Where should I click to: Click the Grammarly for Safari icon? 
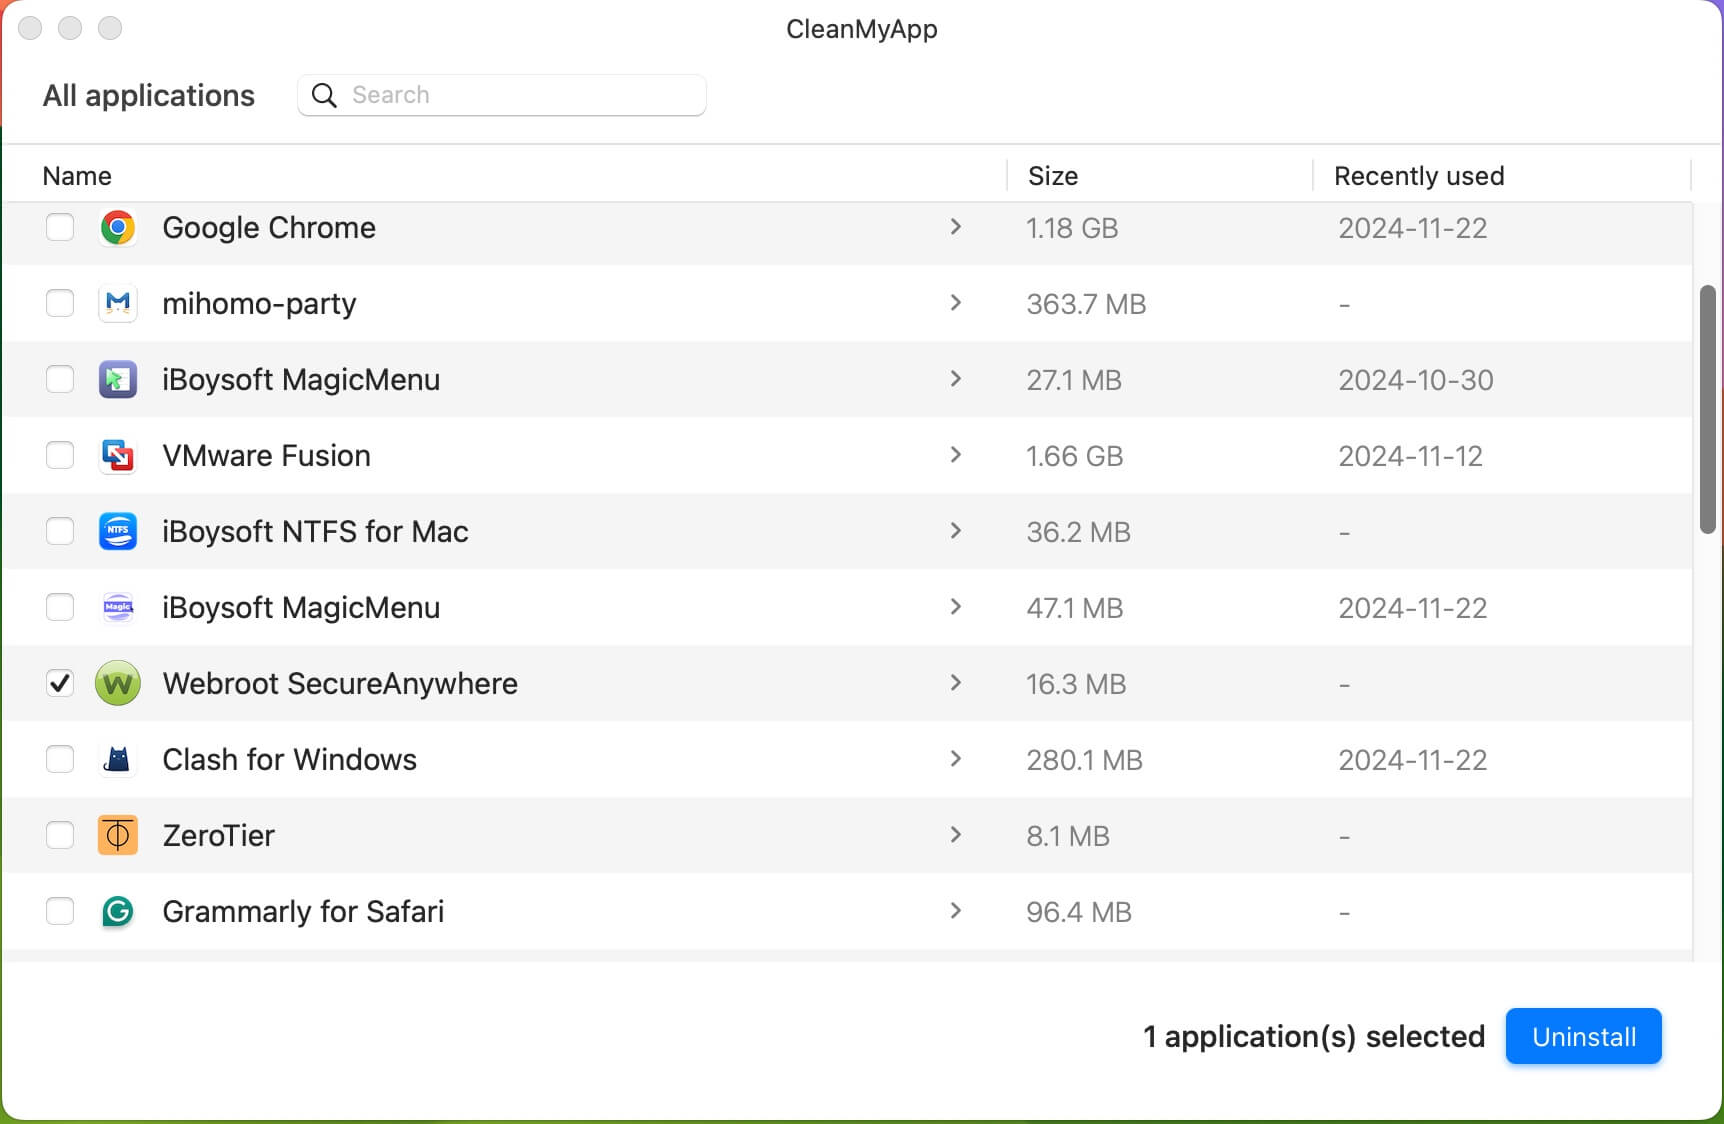pos(118,912)
